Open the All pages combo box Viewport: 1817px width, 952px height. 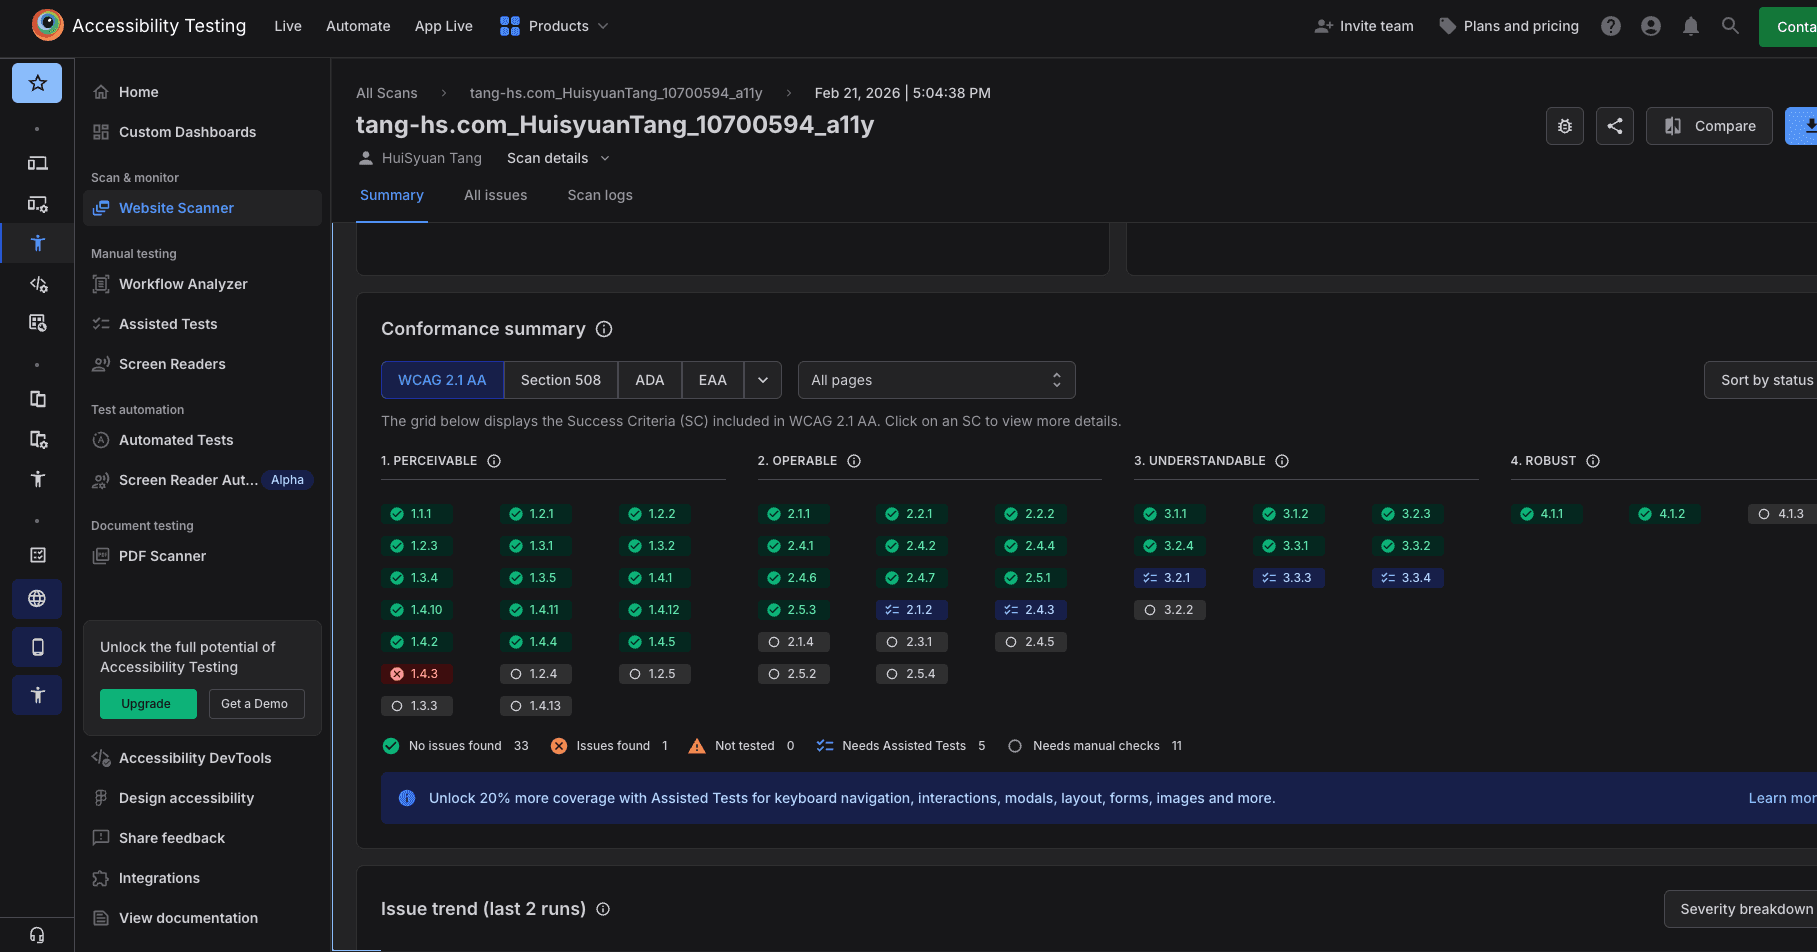pyautogui.click(x=936, y=380)
